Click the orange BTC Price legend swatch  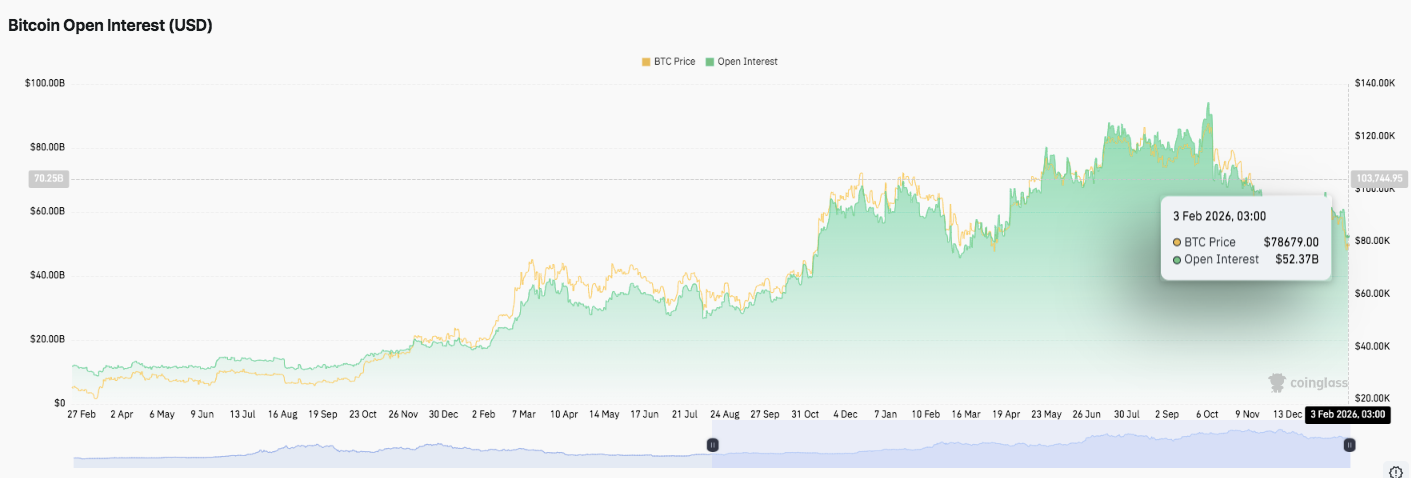click(646, 62)
